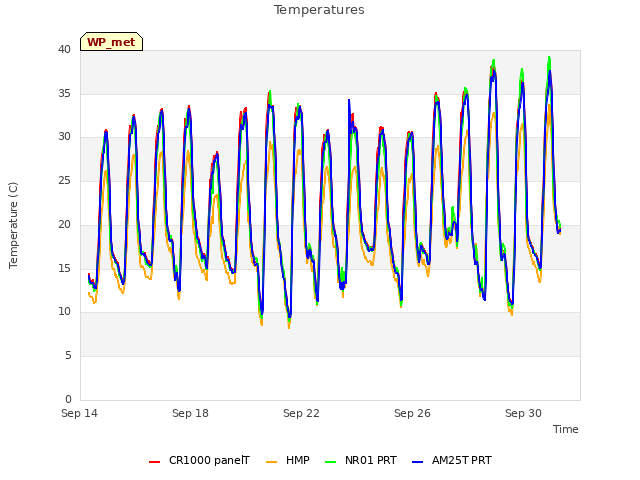This screenshot has height=480, width=640.
Task: Toggle the HMP legend entry
Action: coord(288,460)
